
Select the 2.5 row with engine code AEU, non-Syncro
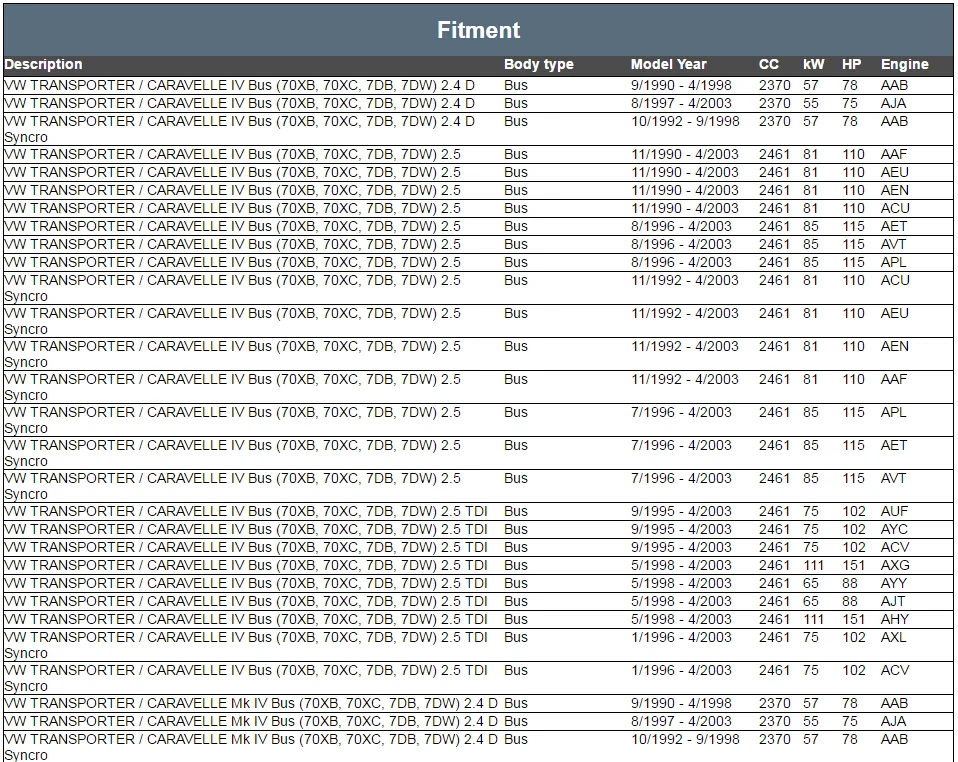(478, 172)
